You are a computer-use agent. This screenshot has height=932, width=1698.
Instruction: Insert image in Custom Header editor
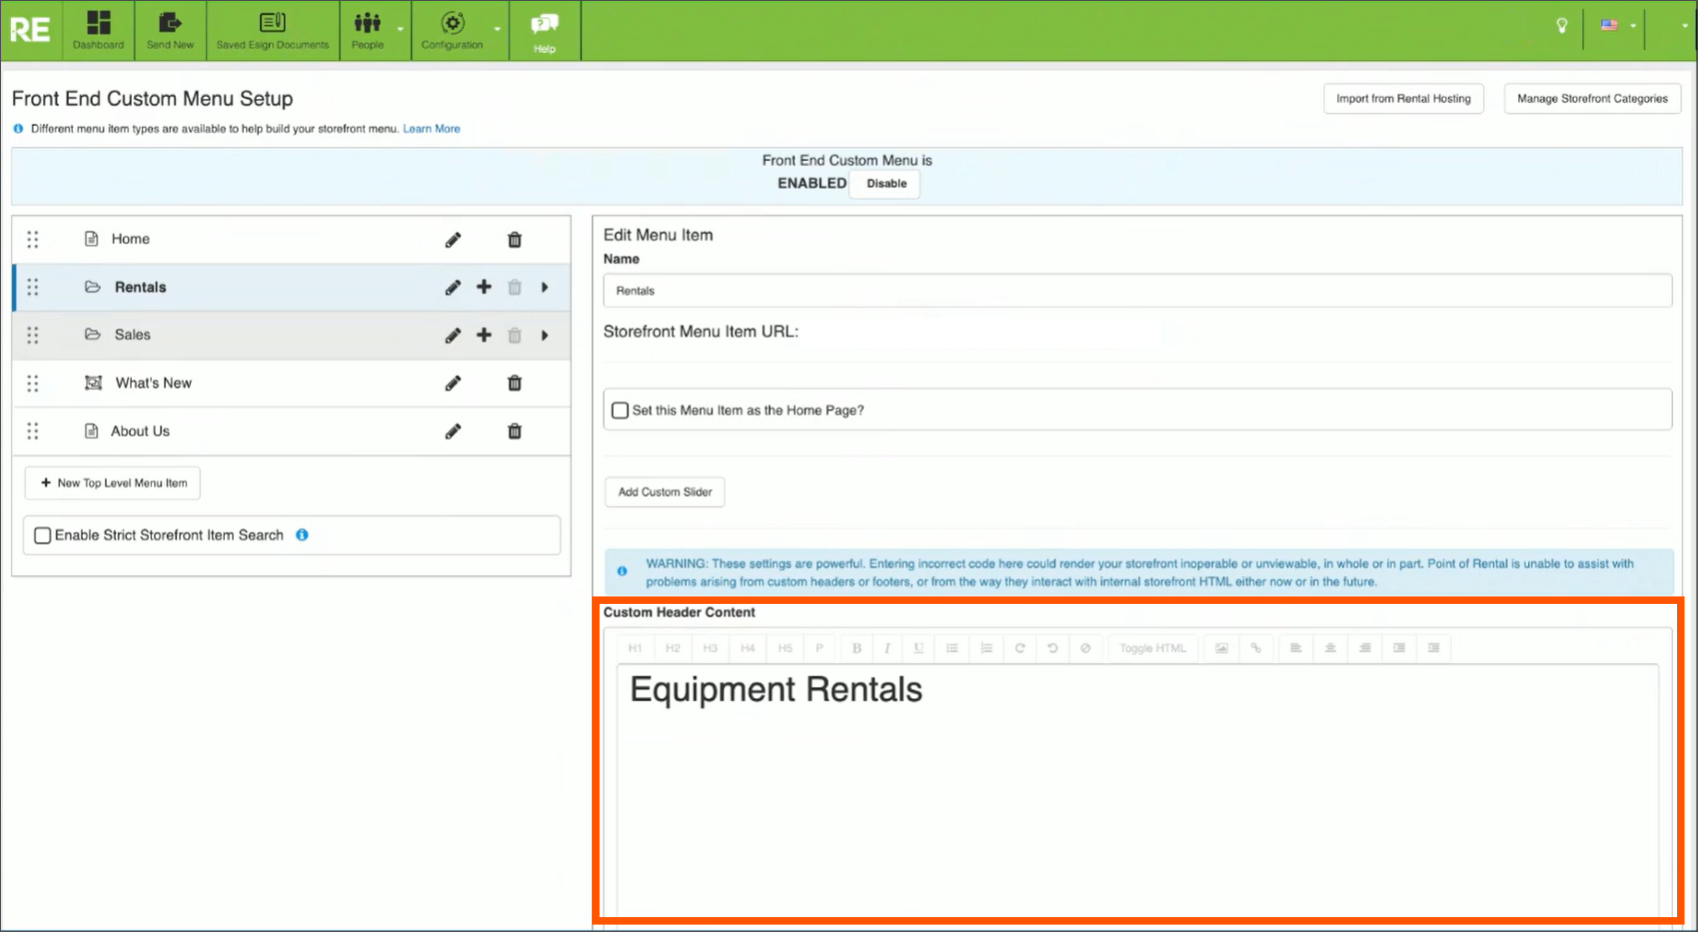click(x=1221, y=648)
